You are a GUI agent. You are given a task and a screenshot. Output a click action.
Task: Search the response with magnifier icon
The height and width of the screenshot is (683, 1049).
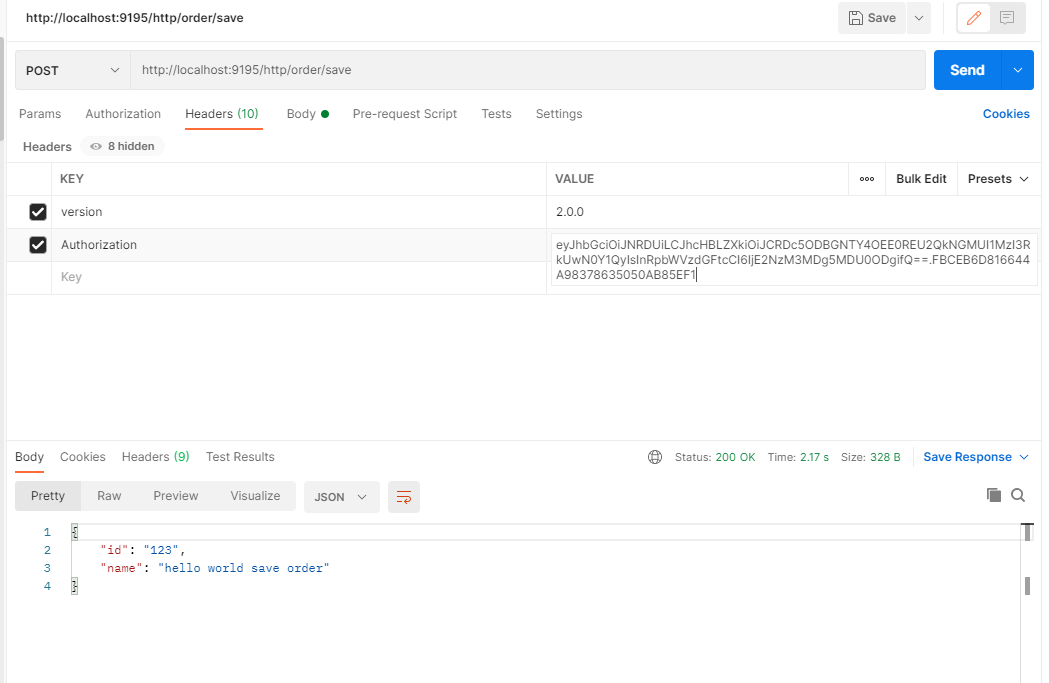(1018, 495)
